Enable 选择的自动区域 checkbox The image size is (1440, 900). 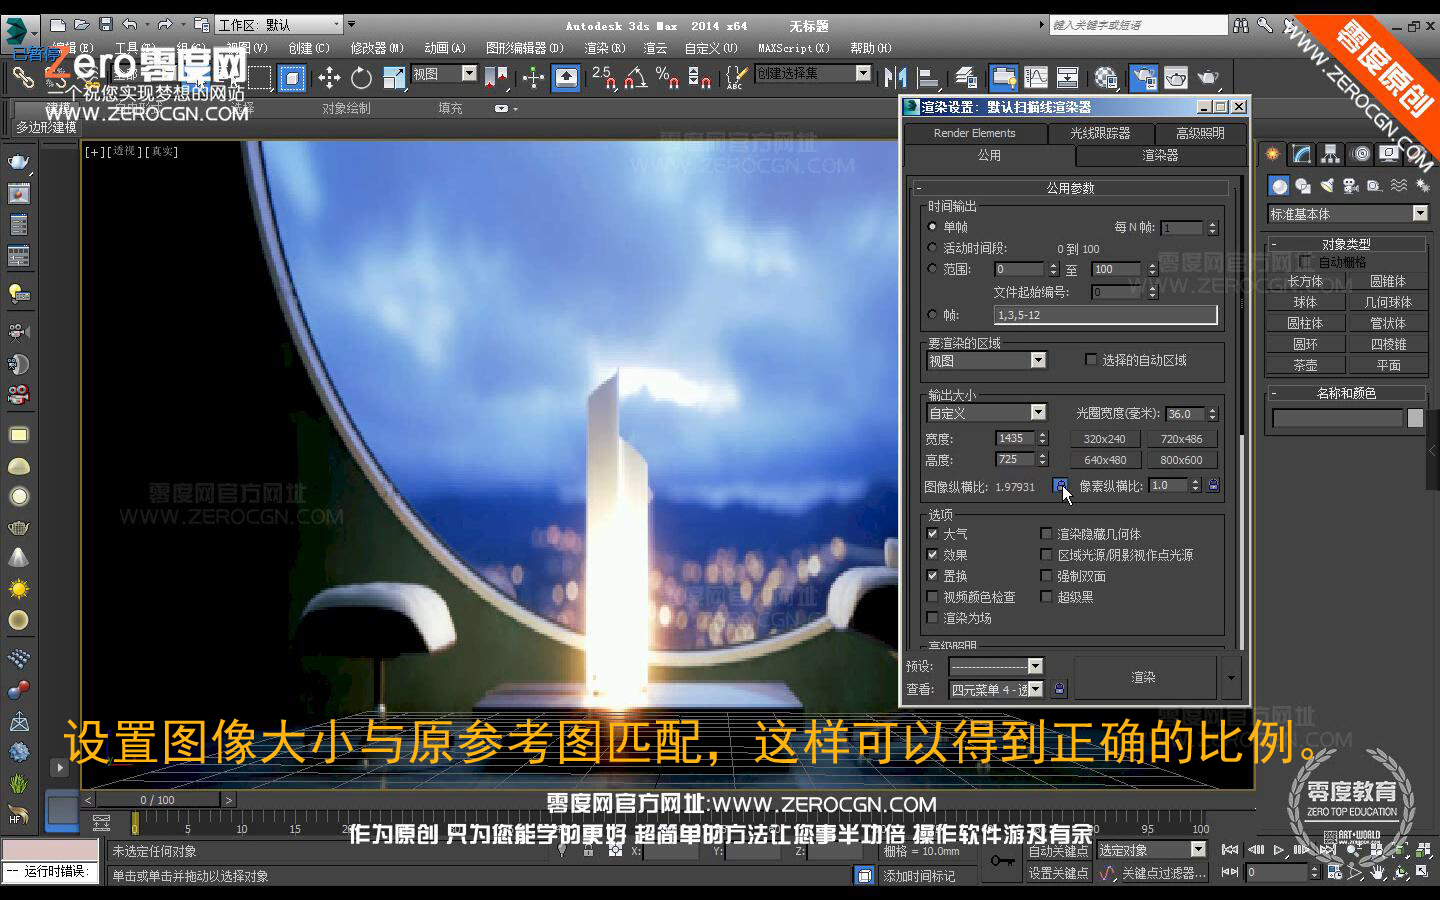coord(1091,360)
